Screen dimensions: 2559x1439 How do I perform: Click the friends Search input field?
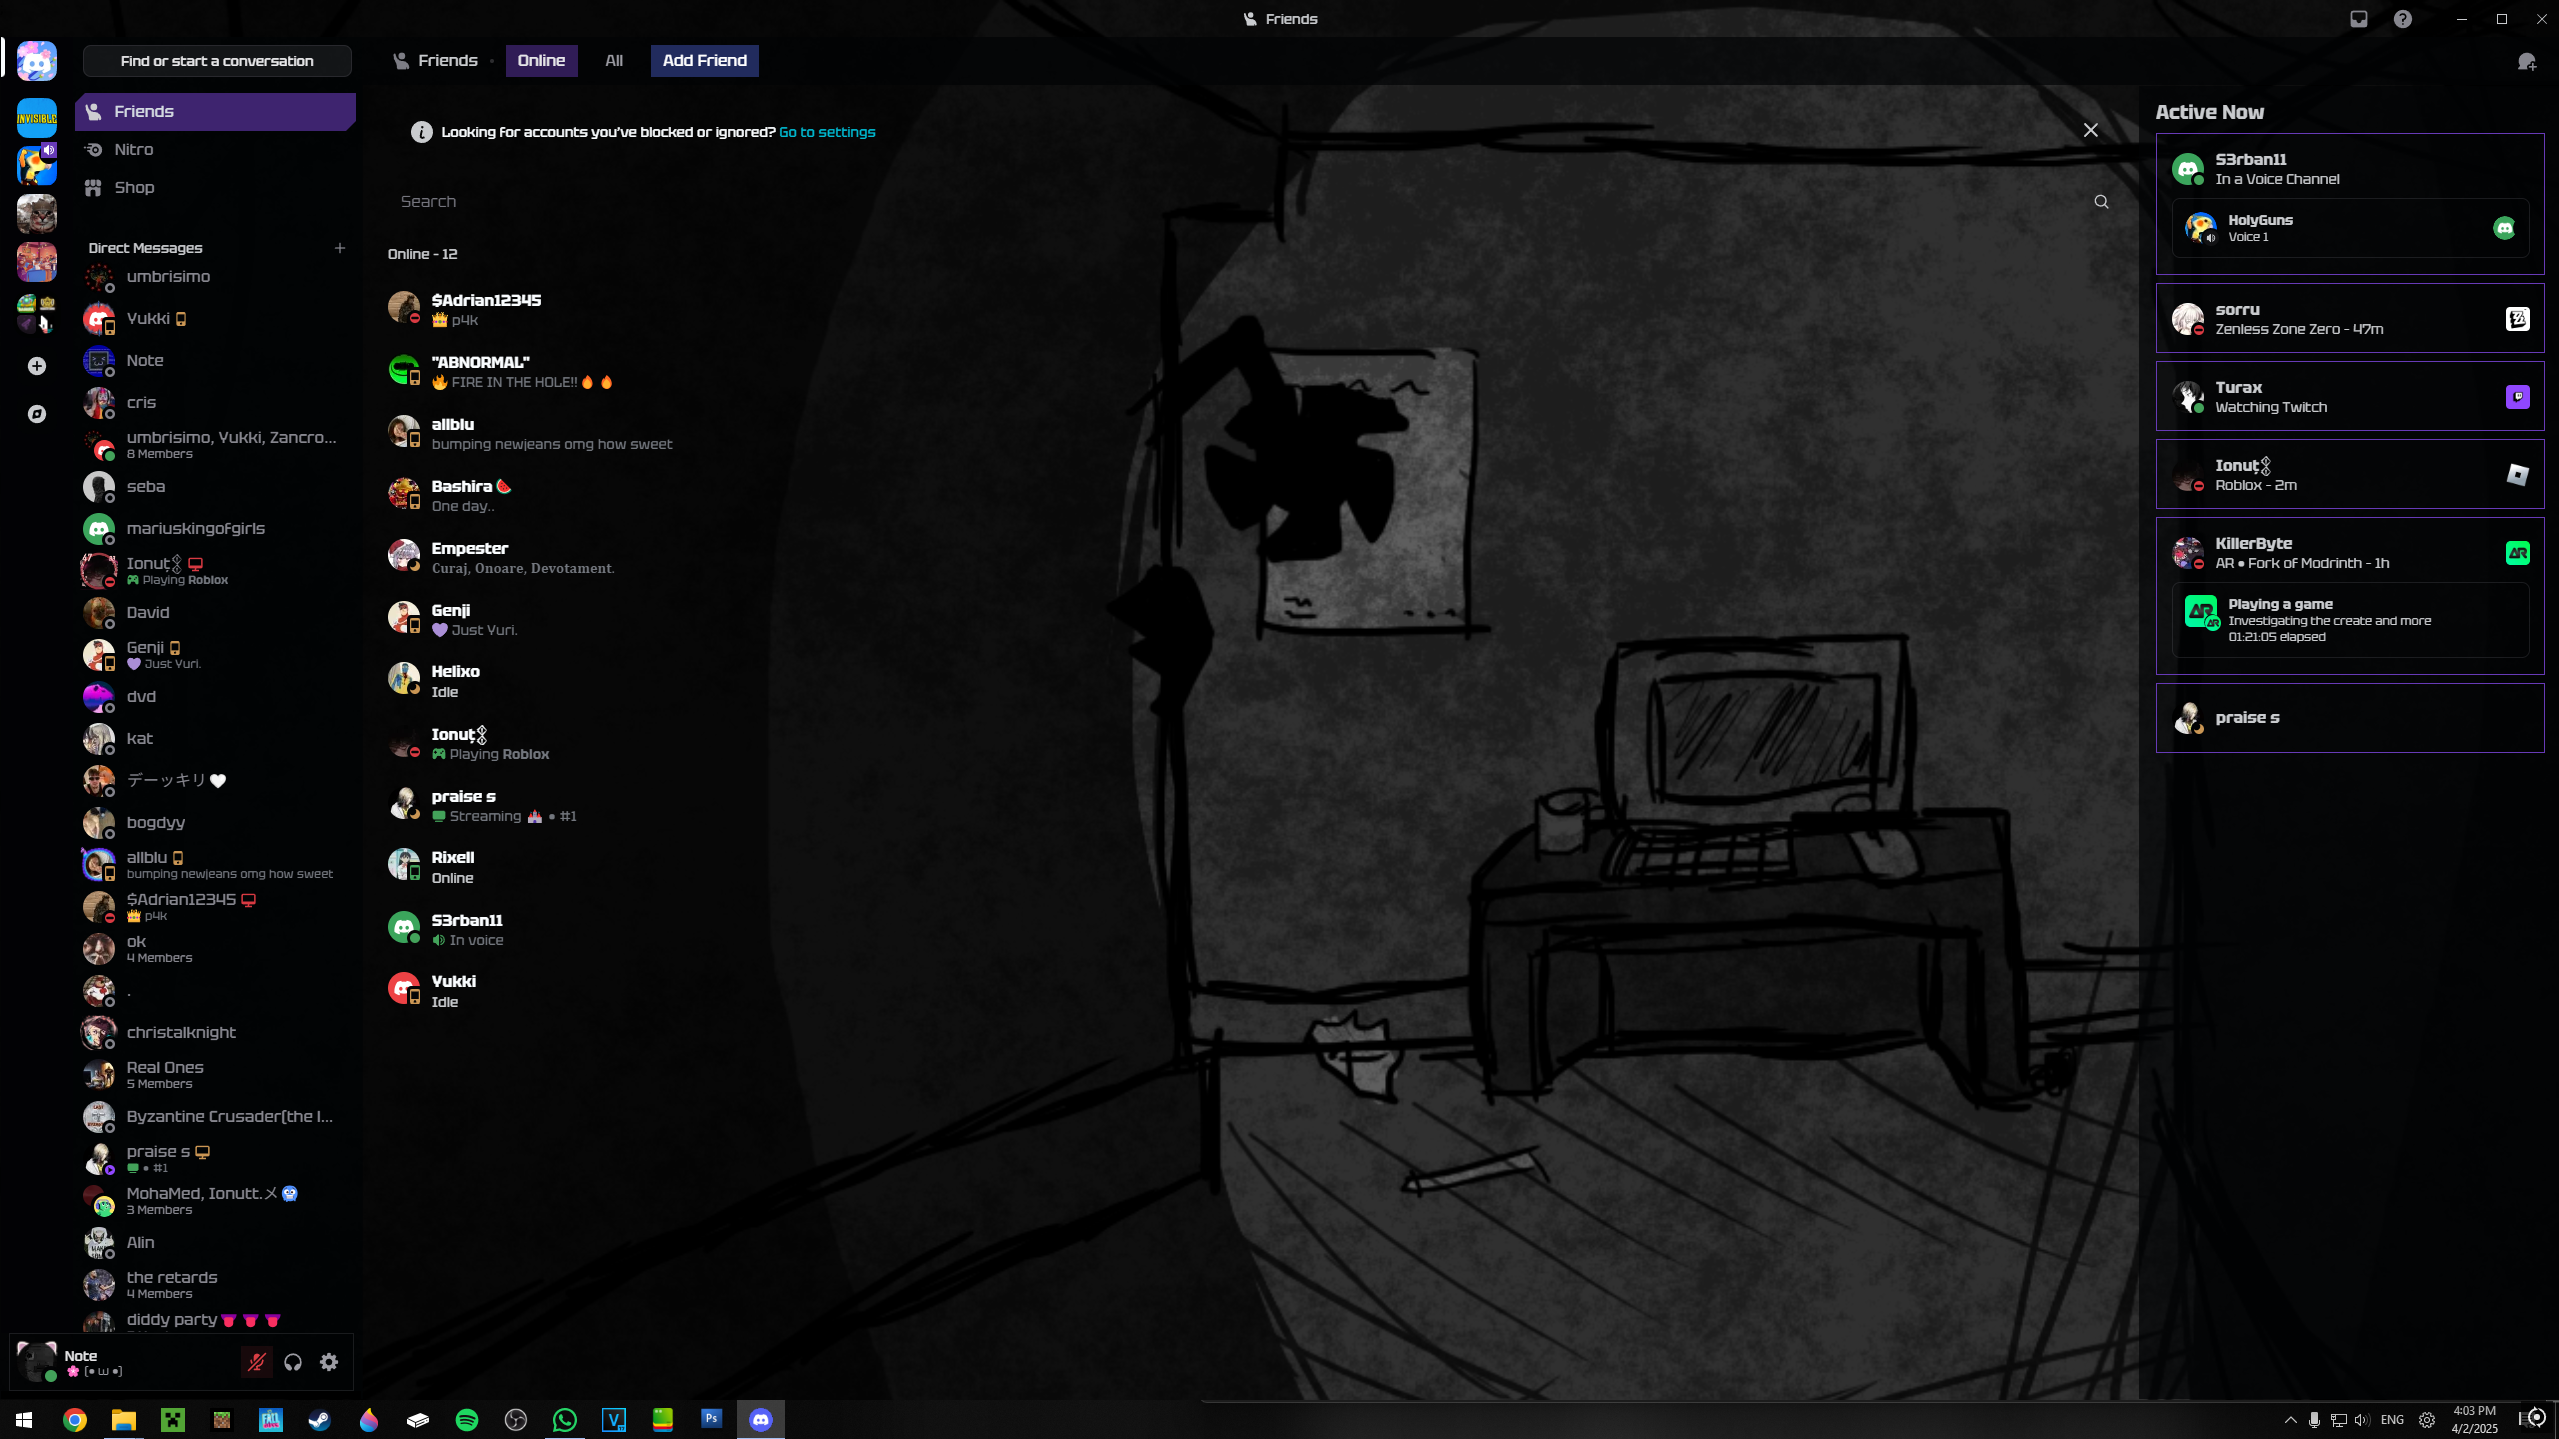[x=1200, y=202]
